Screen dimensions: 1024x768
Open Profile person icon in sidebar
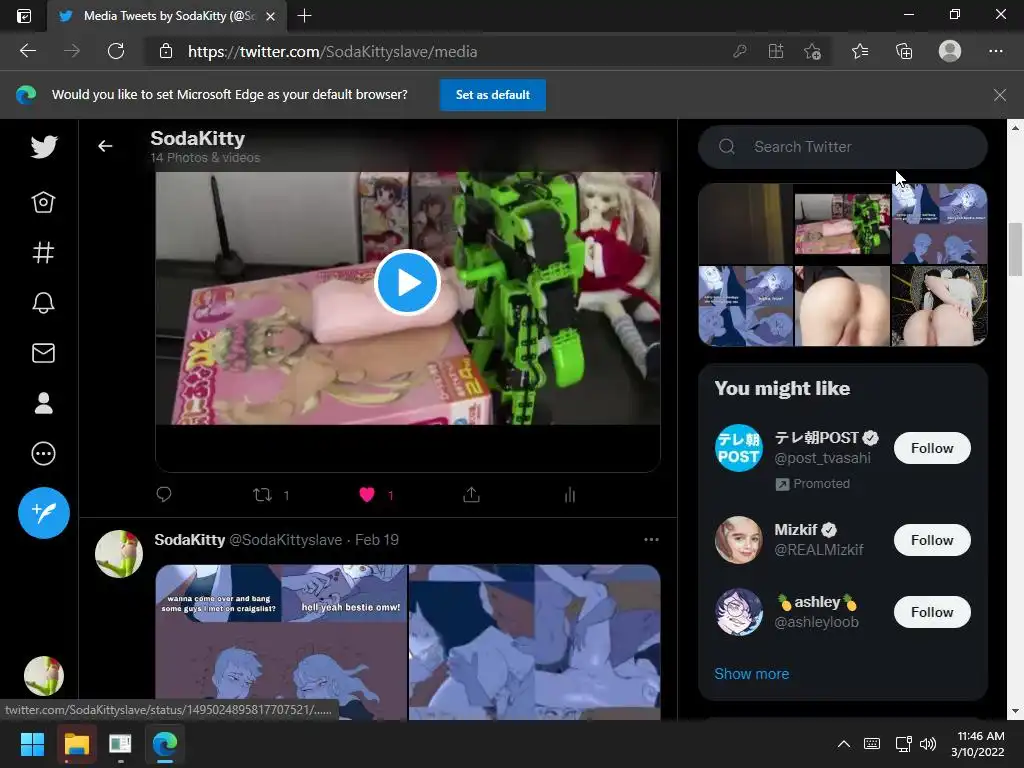[x=43, y=403]
